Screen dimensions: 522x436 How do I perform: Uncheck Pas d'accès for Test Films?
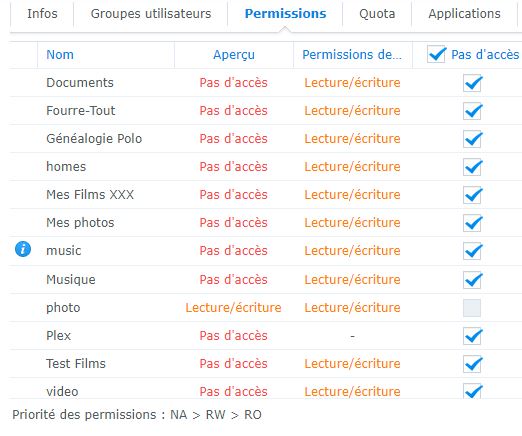pyautogui.click(x=472, y=364)
